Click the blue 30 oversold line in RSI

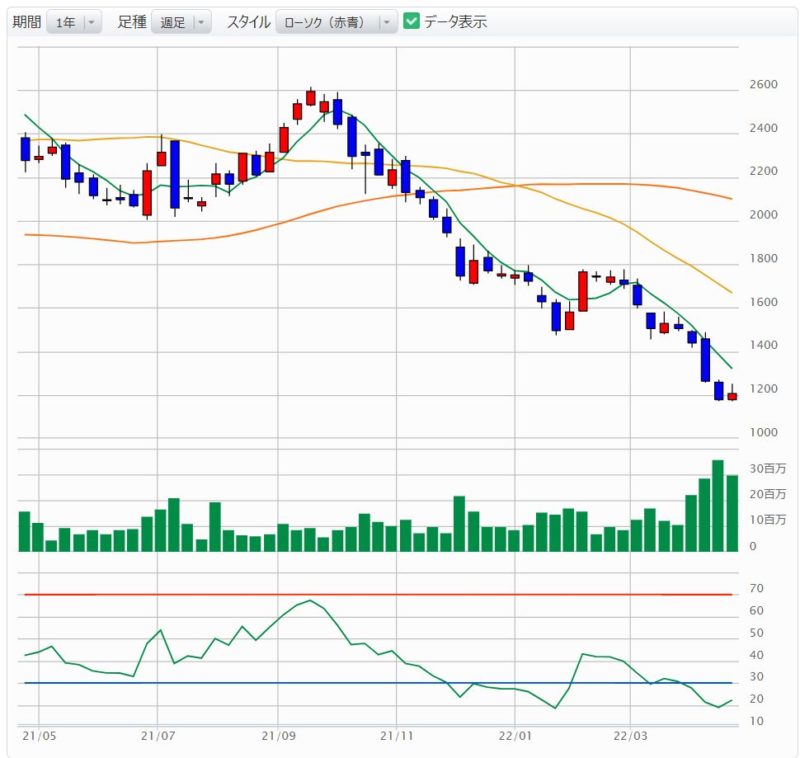400,683
